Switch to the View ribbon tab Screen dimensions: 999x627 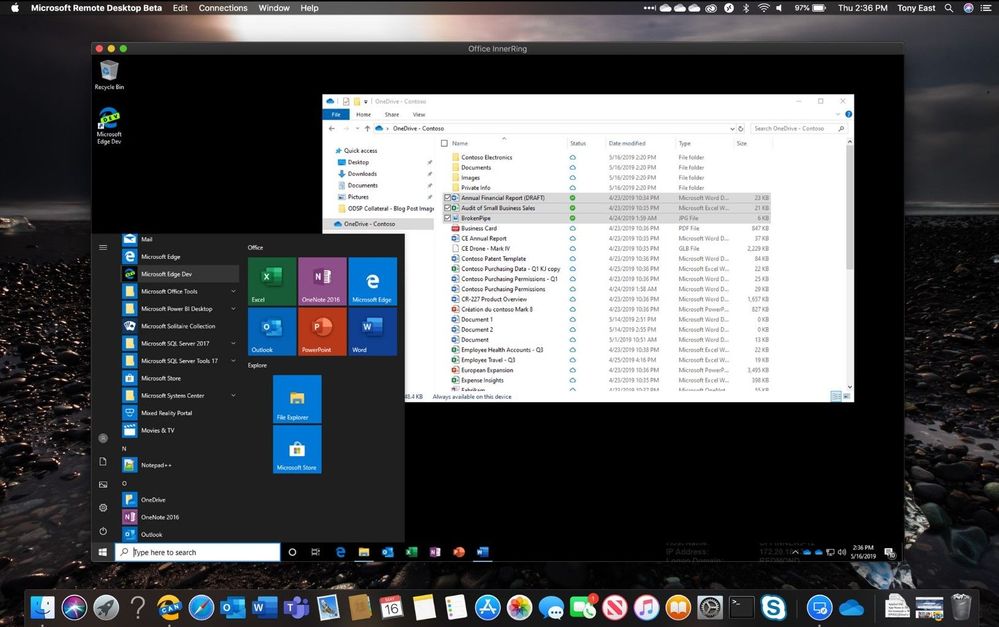coord(419,115)
